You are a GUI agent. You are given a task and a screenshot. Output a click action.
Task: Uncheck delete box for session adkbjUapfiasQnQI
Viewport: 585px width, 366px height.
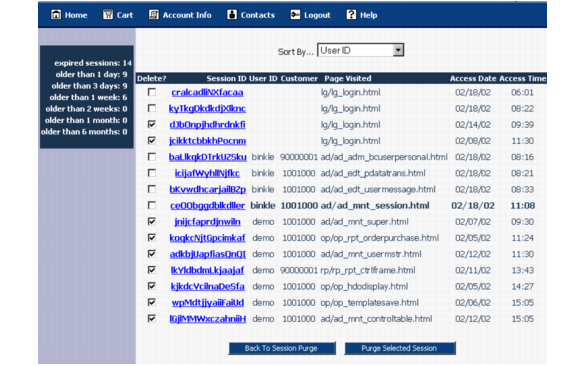click(152, 254)
